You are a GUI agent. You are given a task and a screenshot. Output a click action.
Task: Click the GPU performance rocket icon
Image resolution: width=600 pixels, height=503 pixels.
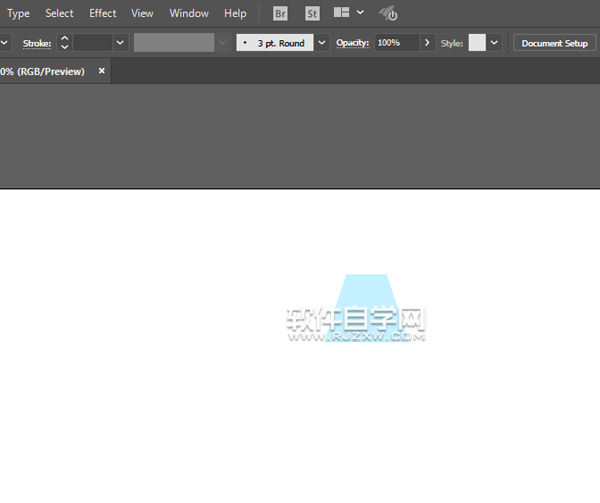pos(388,14)
